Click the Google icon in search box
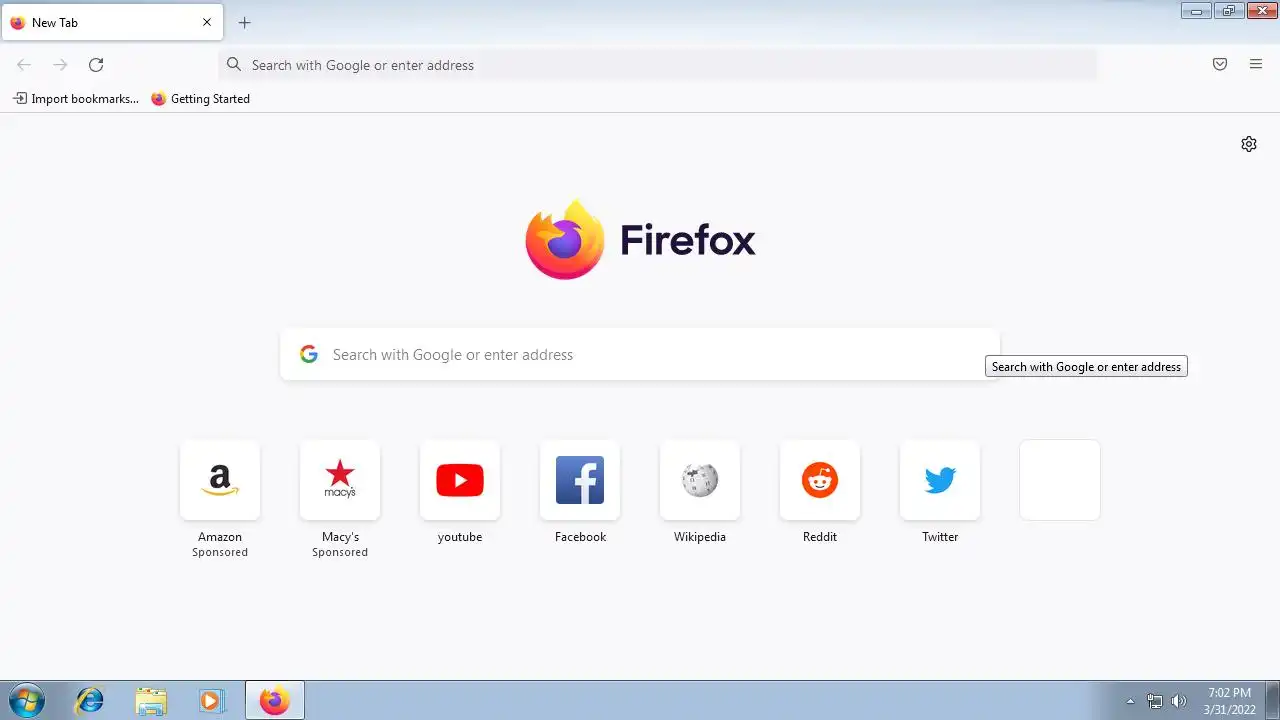The height and width of the screenshot is (720, 1280). click(x=309, y=355)
